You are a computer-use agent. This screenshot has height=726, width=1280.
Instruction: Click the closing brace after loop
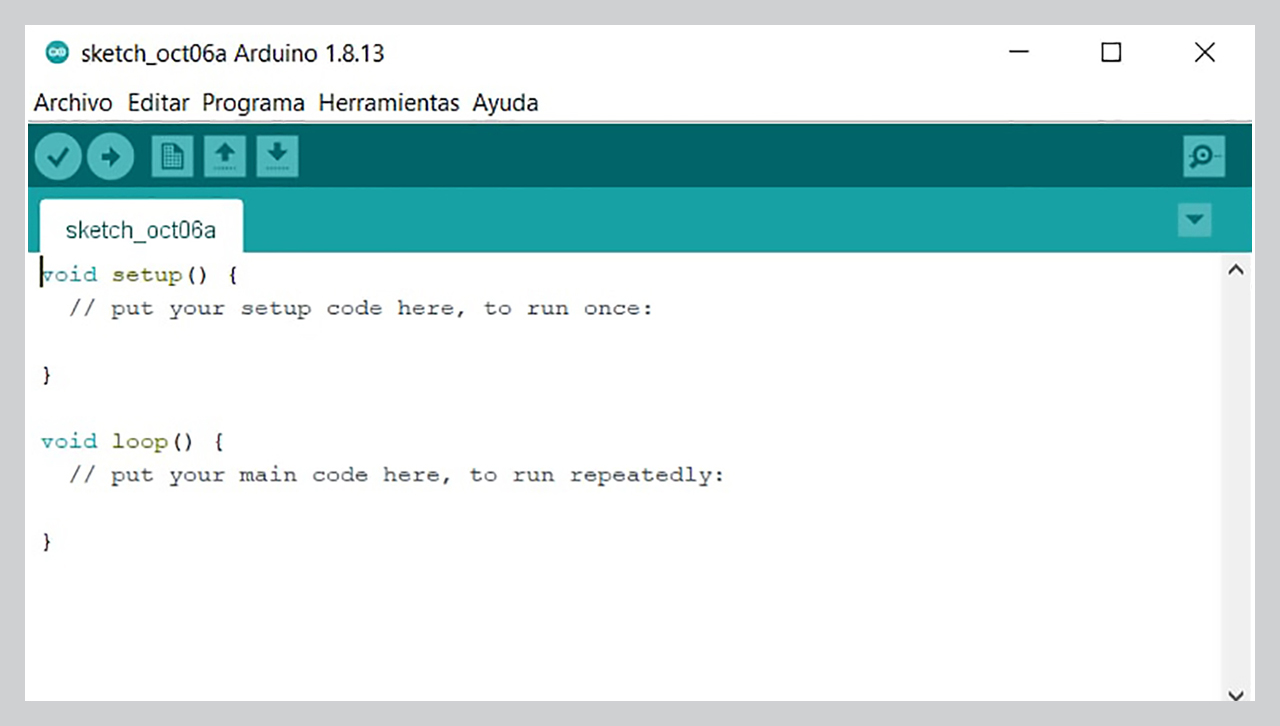click(x=46, y=541)
